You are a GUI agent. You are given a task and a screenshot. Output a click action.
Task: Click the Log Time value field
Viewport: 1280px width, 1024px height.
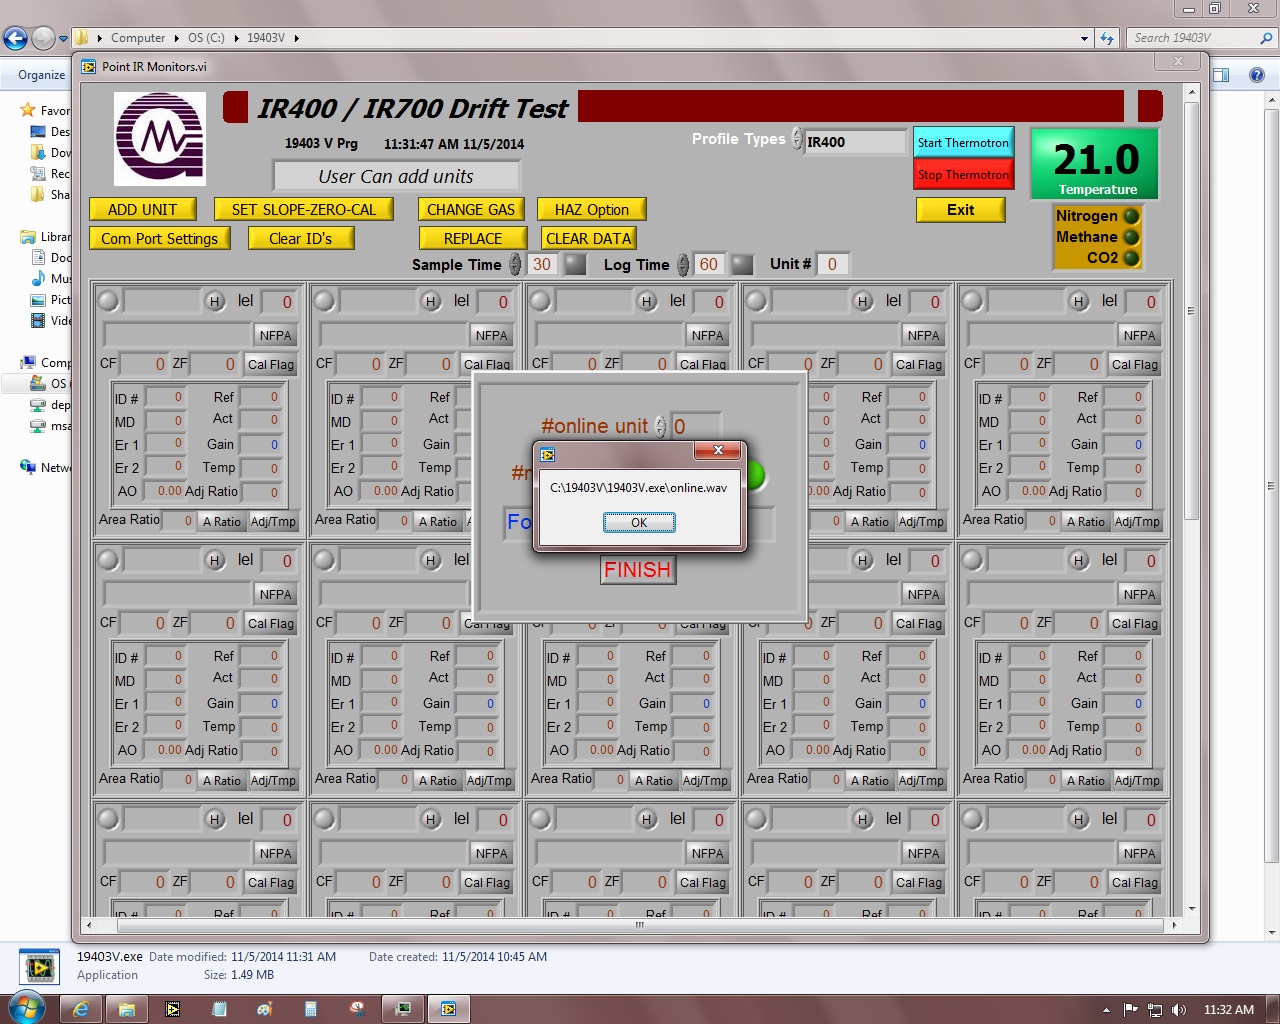(x=708, y=264)
